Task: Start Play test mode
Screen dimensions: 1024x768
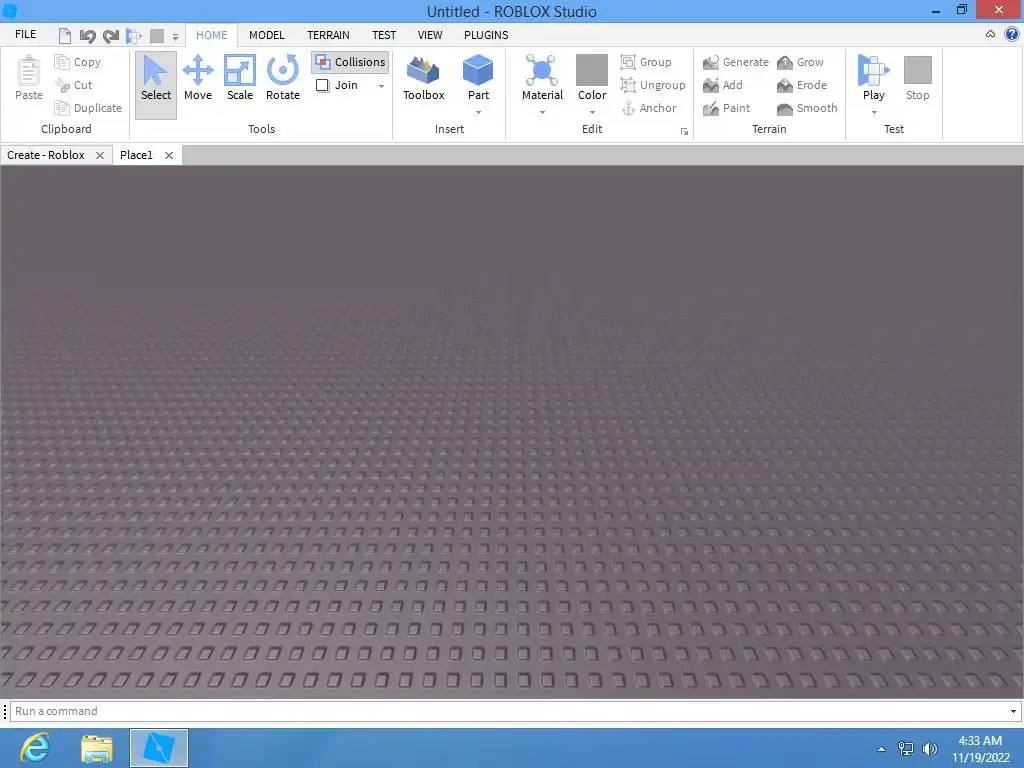Action: [x=873, y=78]
